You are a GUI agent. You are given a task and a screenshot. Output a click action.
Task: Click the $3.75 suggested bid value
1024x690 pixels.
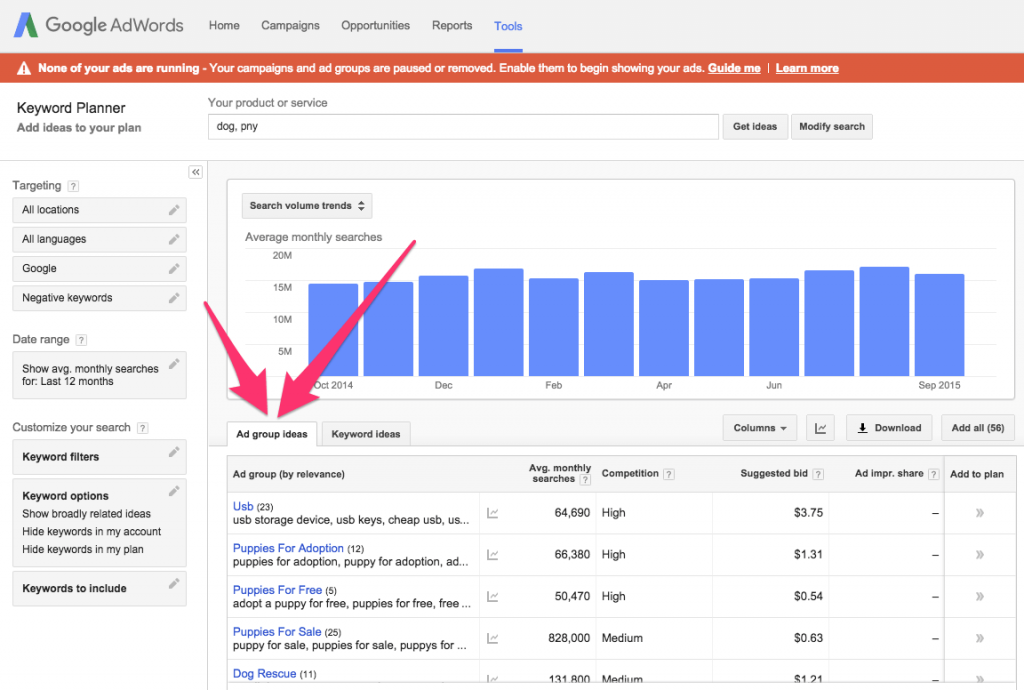coord(808,513)
